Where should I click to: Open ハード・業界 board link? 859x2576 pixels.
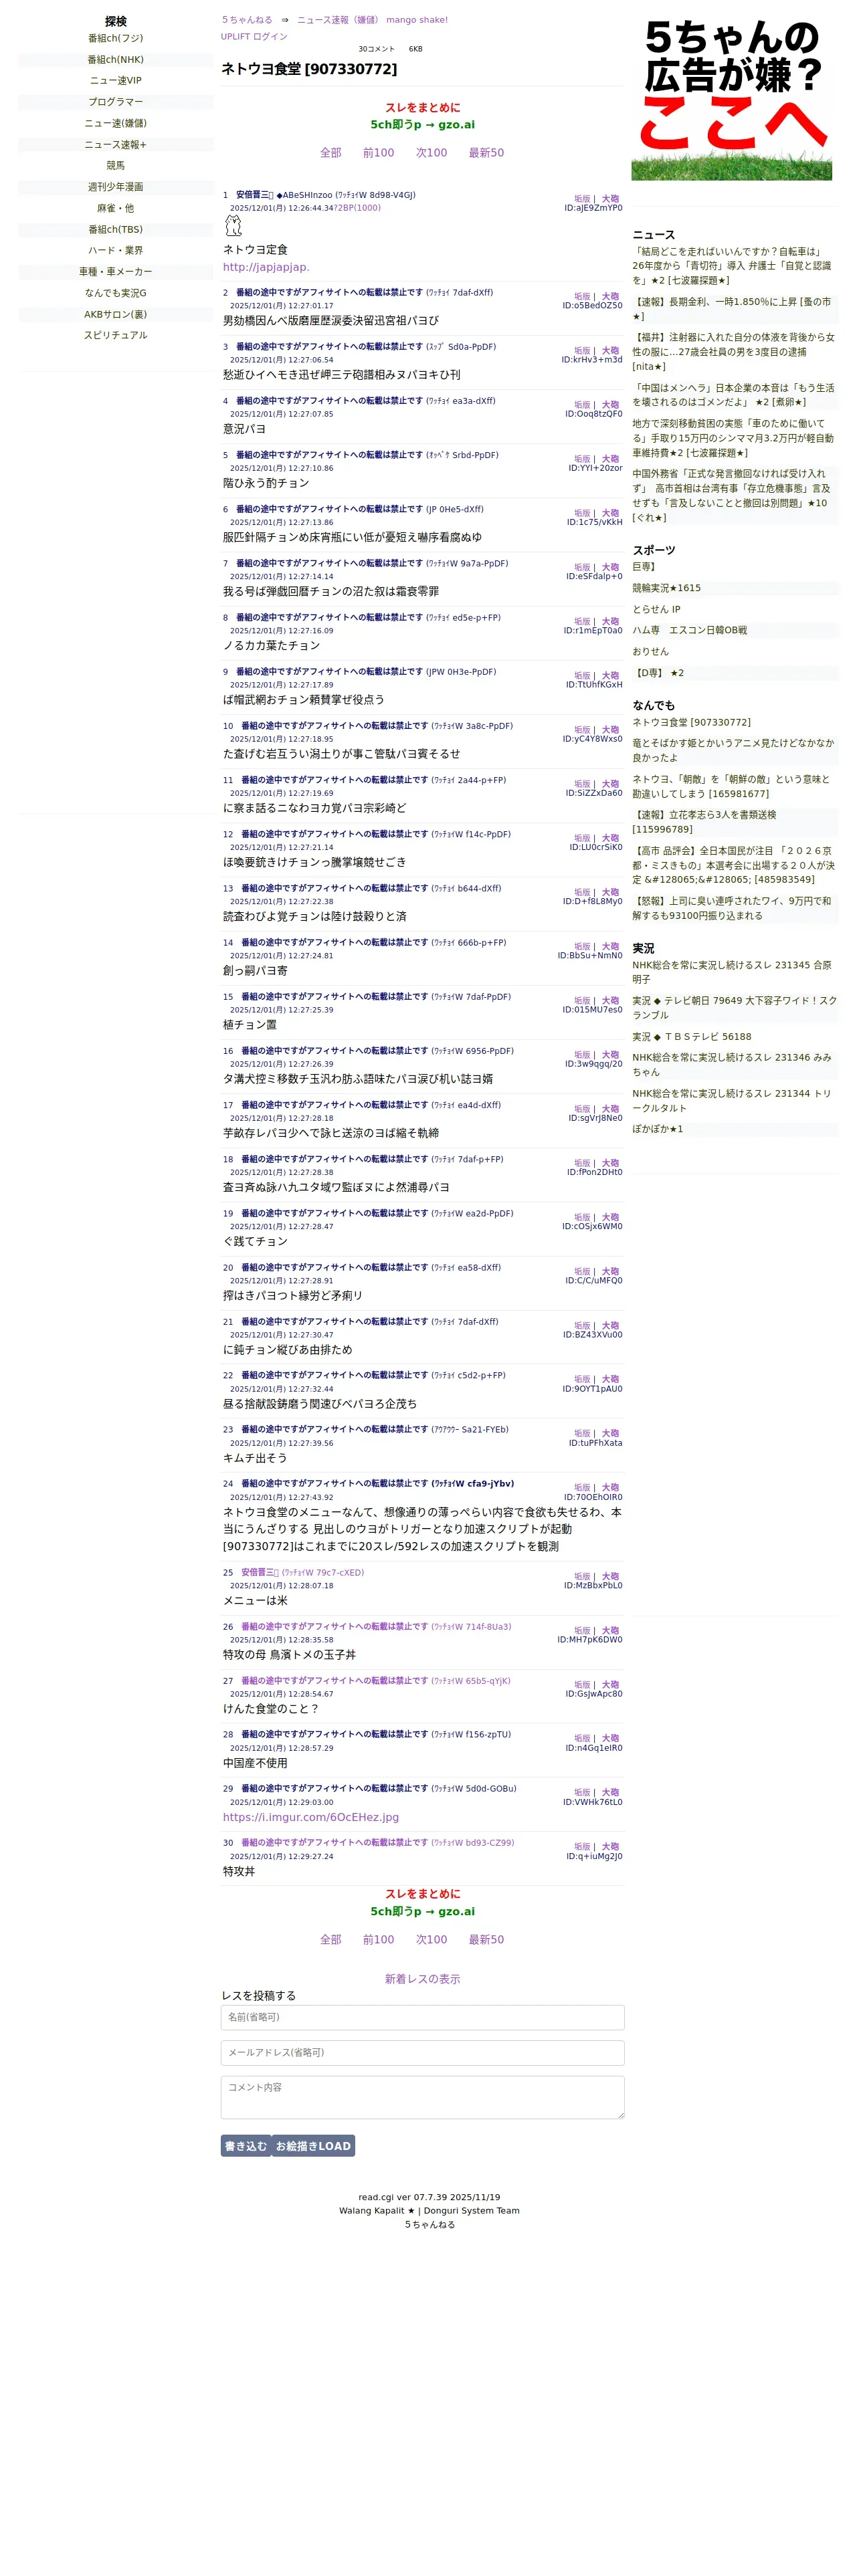(115, 251)
